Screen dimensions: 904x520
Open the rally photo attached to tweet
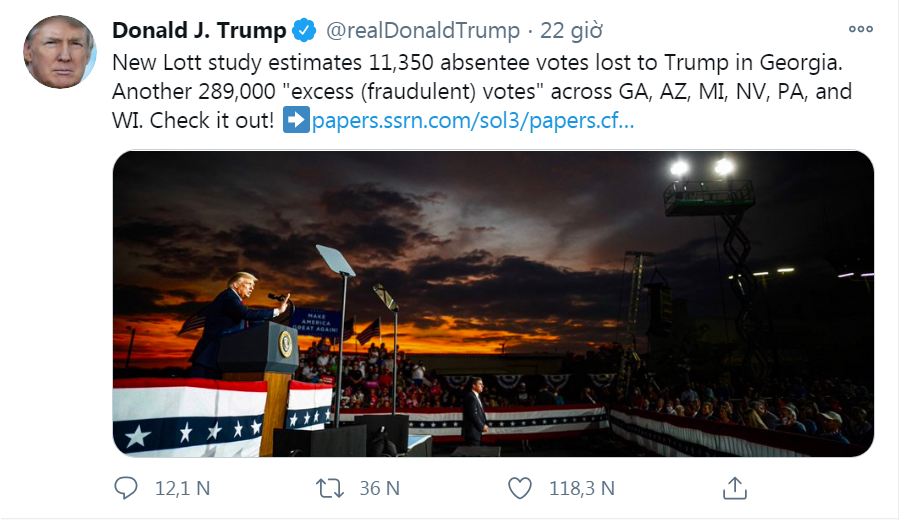click(x=493, y=303)
